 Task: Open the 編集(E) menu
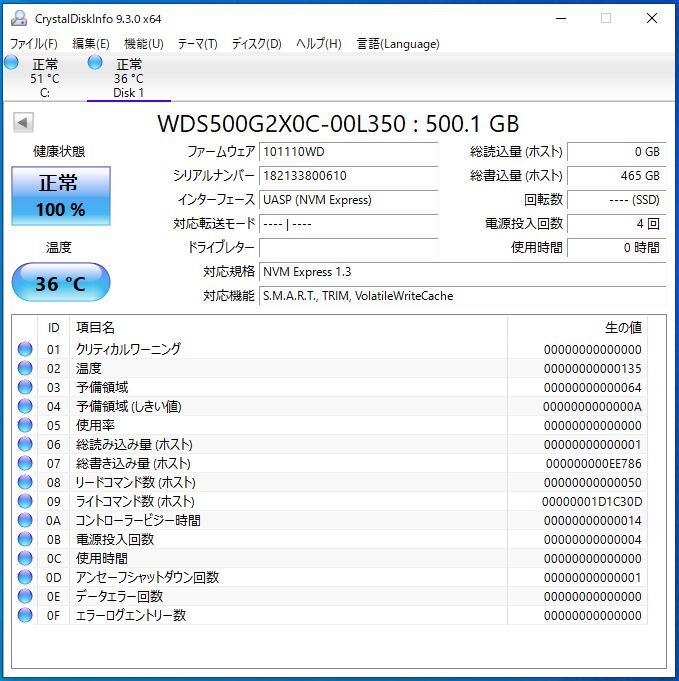[x=91, y=44]
